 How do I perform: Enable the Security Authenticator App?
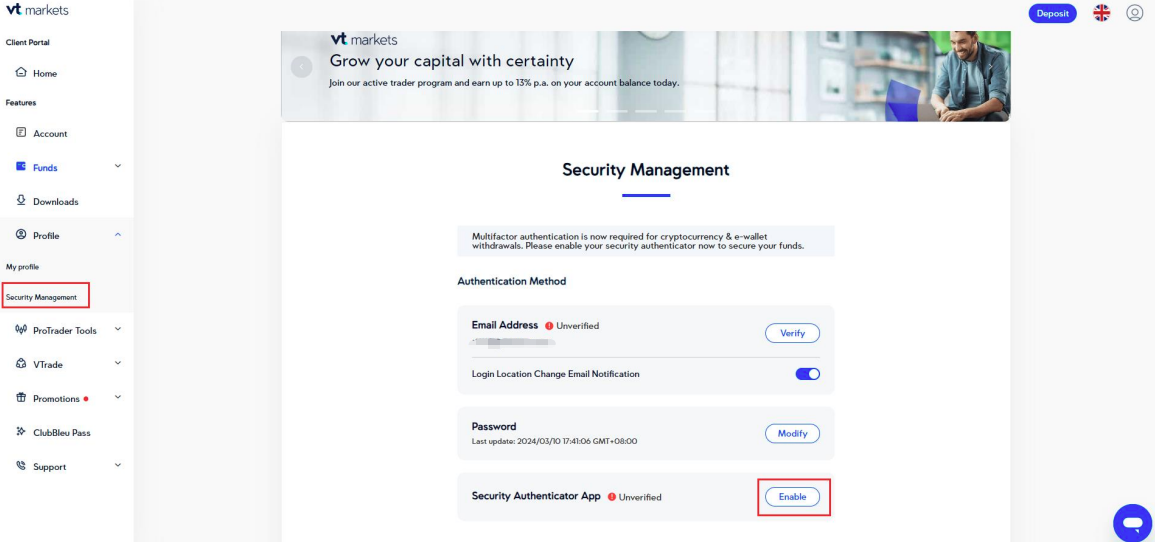pos(792,497)
